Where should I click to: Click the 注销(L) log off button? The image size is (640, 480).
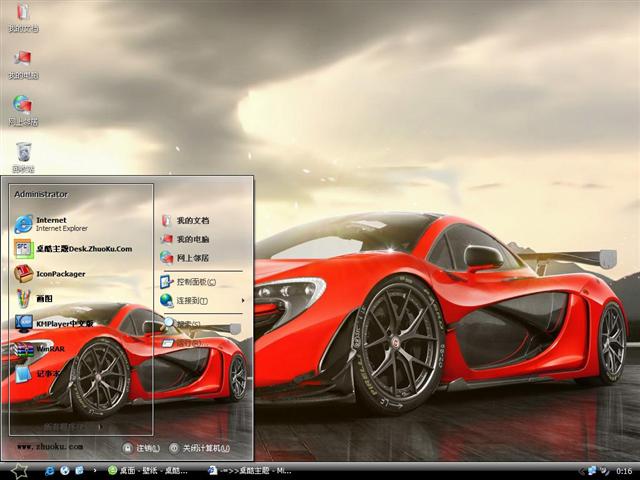pyautogui.click(x=142, y=448)
